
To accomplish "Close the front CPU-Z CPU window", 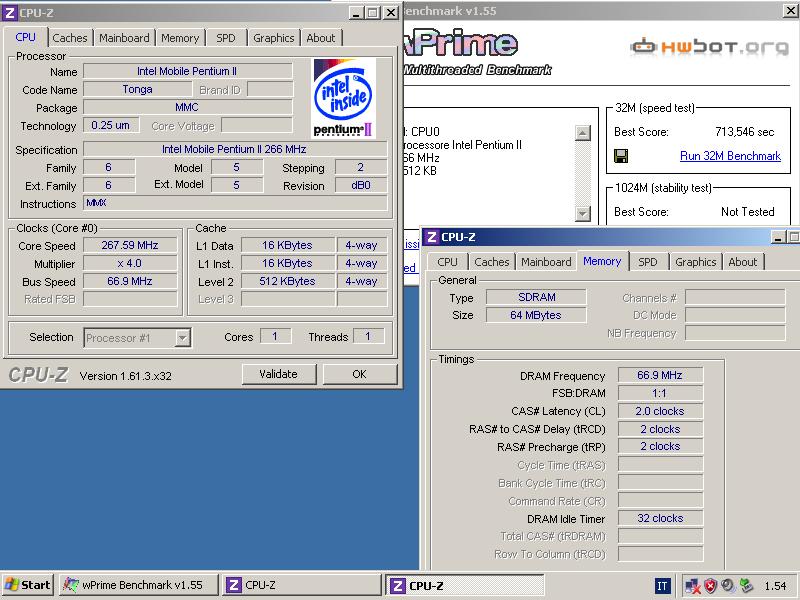I will [391, 13].
